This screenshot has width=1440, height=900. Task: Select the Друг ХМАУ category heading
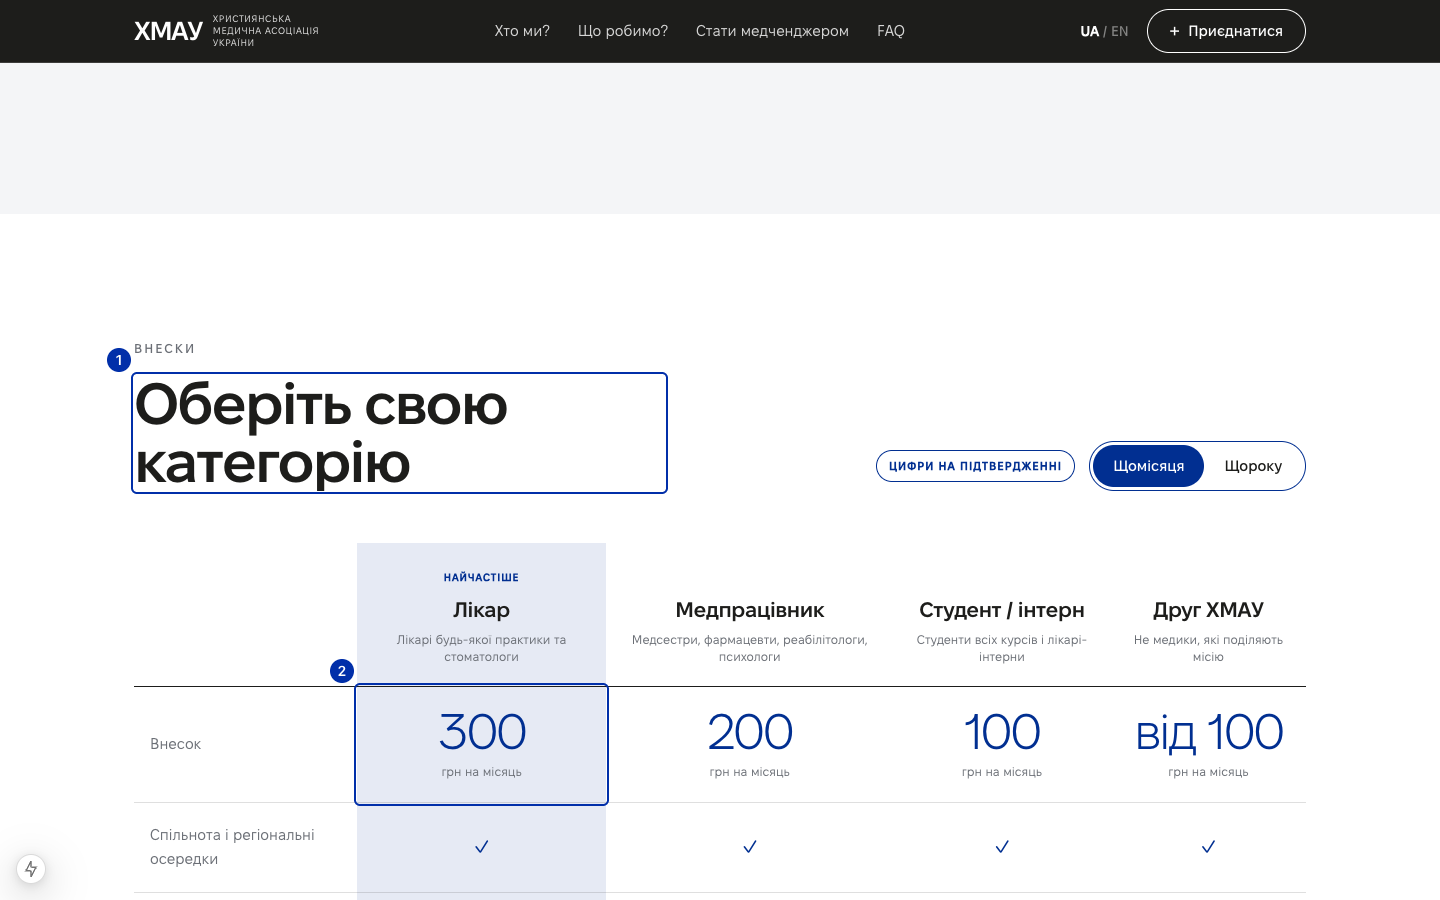pyautogui.click(x=1208, y=610)
